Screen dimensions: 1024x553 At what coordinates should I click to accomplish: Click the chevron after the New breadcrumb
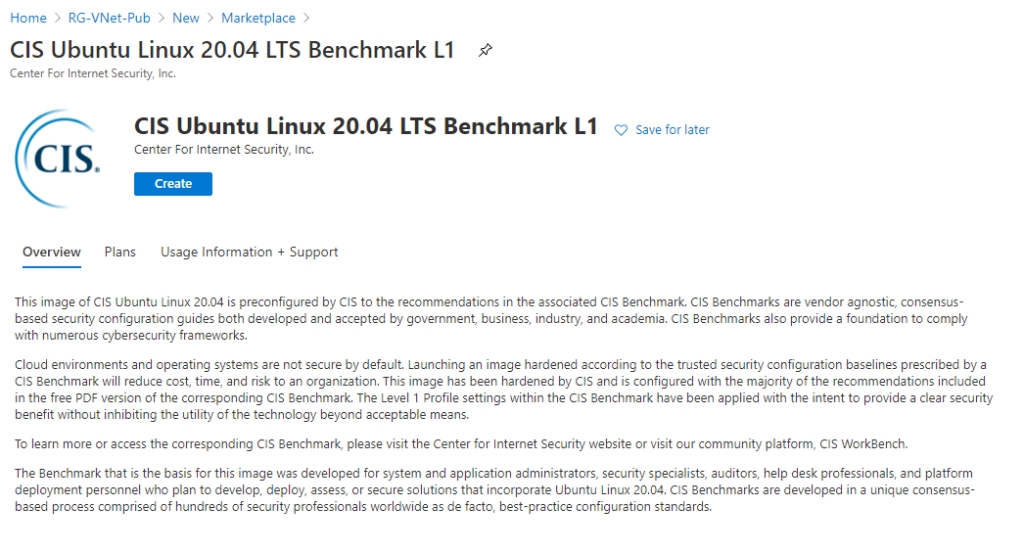[210, 18]
